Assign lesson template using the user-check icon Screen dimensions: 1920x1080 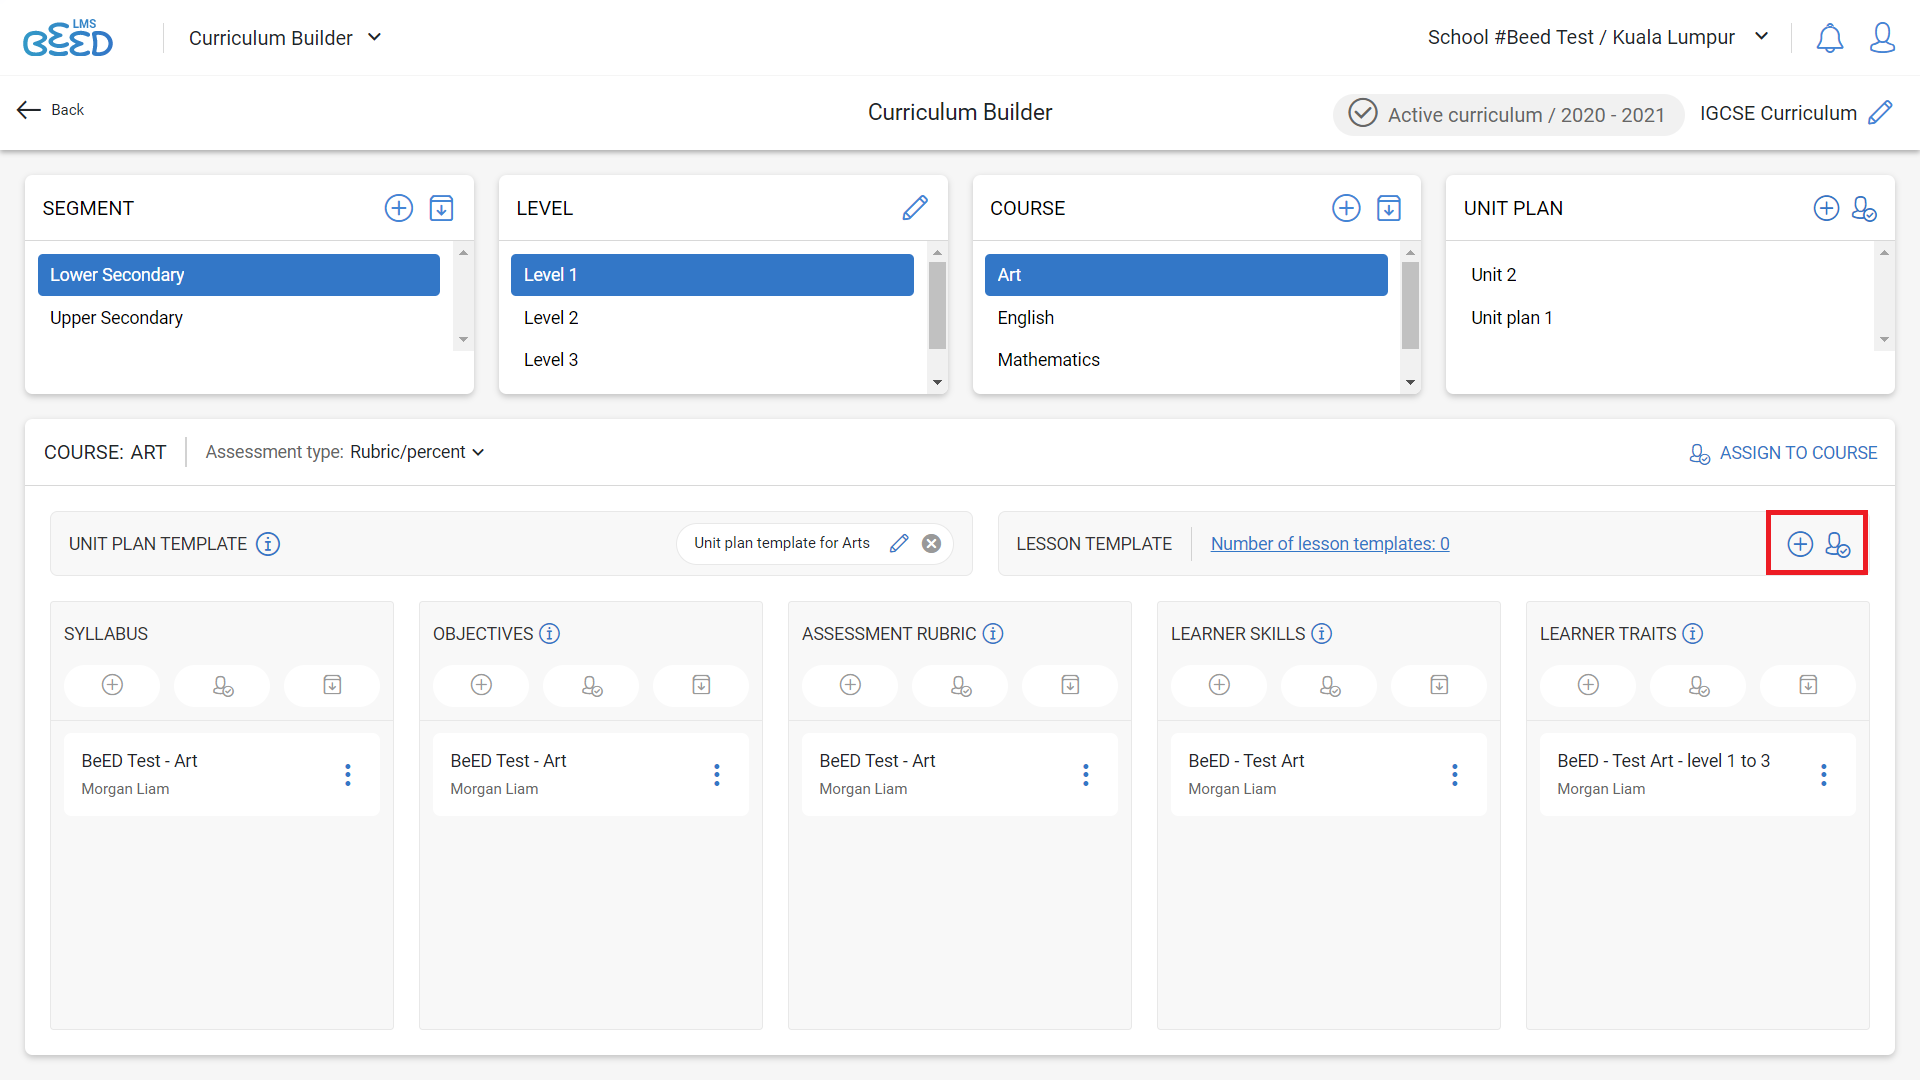[1838, 544]
